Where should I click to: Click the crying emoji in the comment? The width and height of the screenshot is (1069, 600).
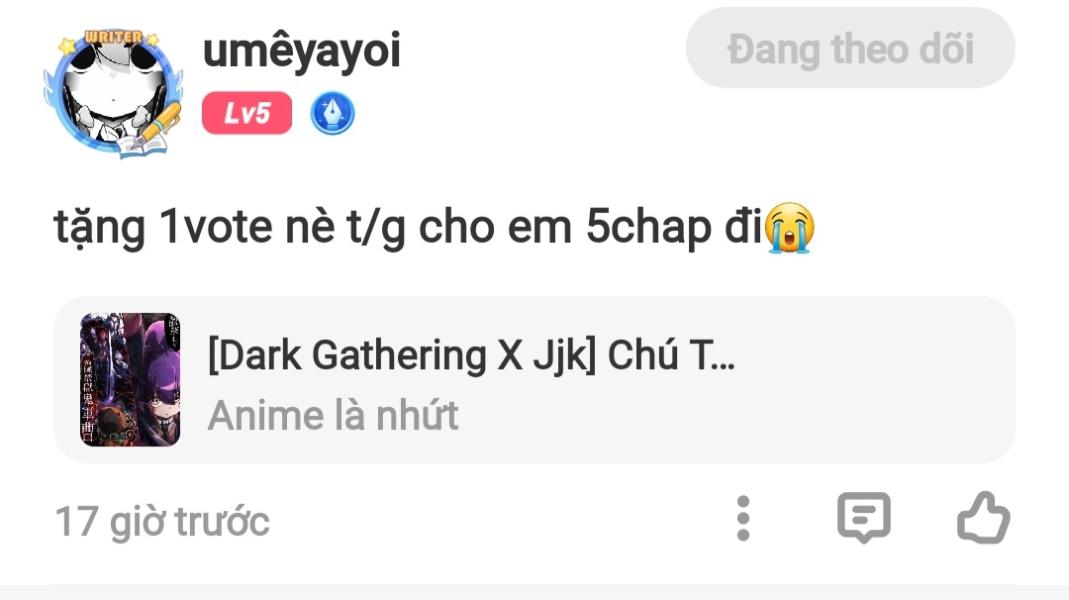tap(789, 228)
